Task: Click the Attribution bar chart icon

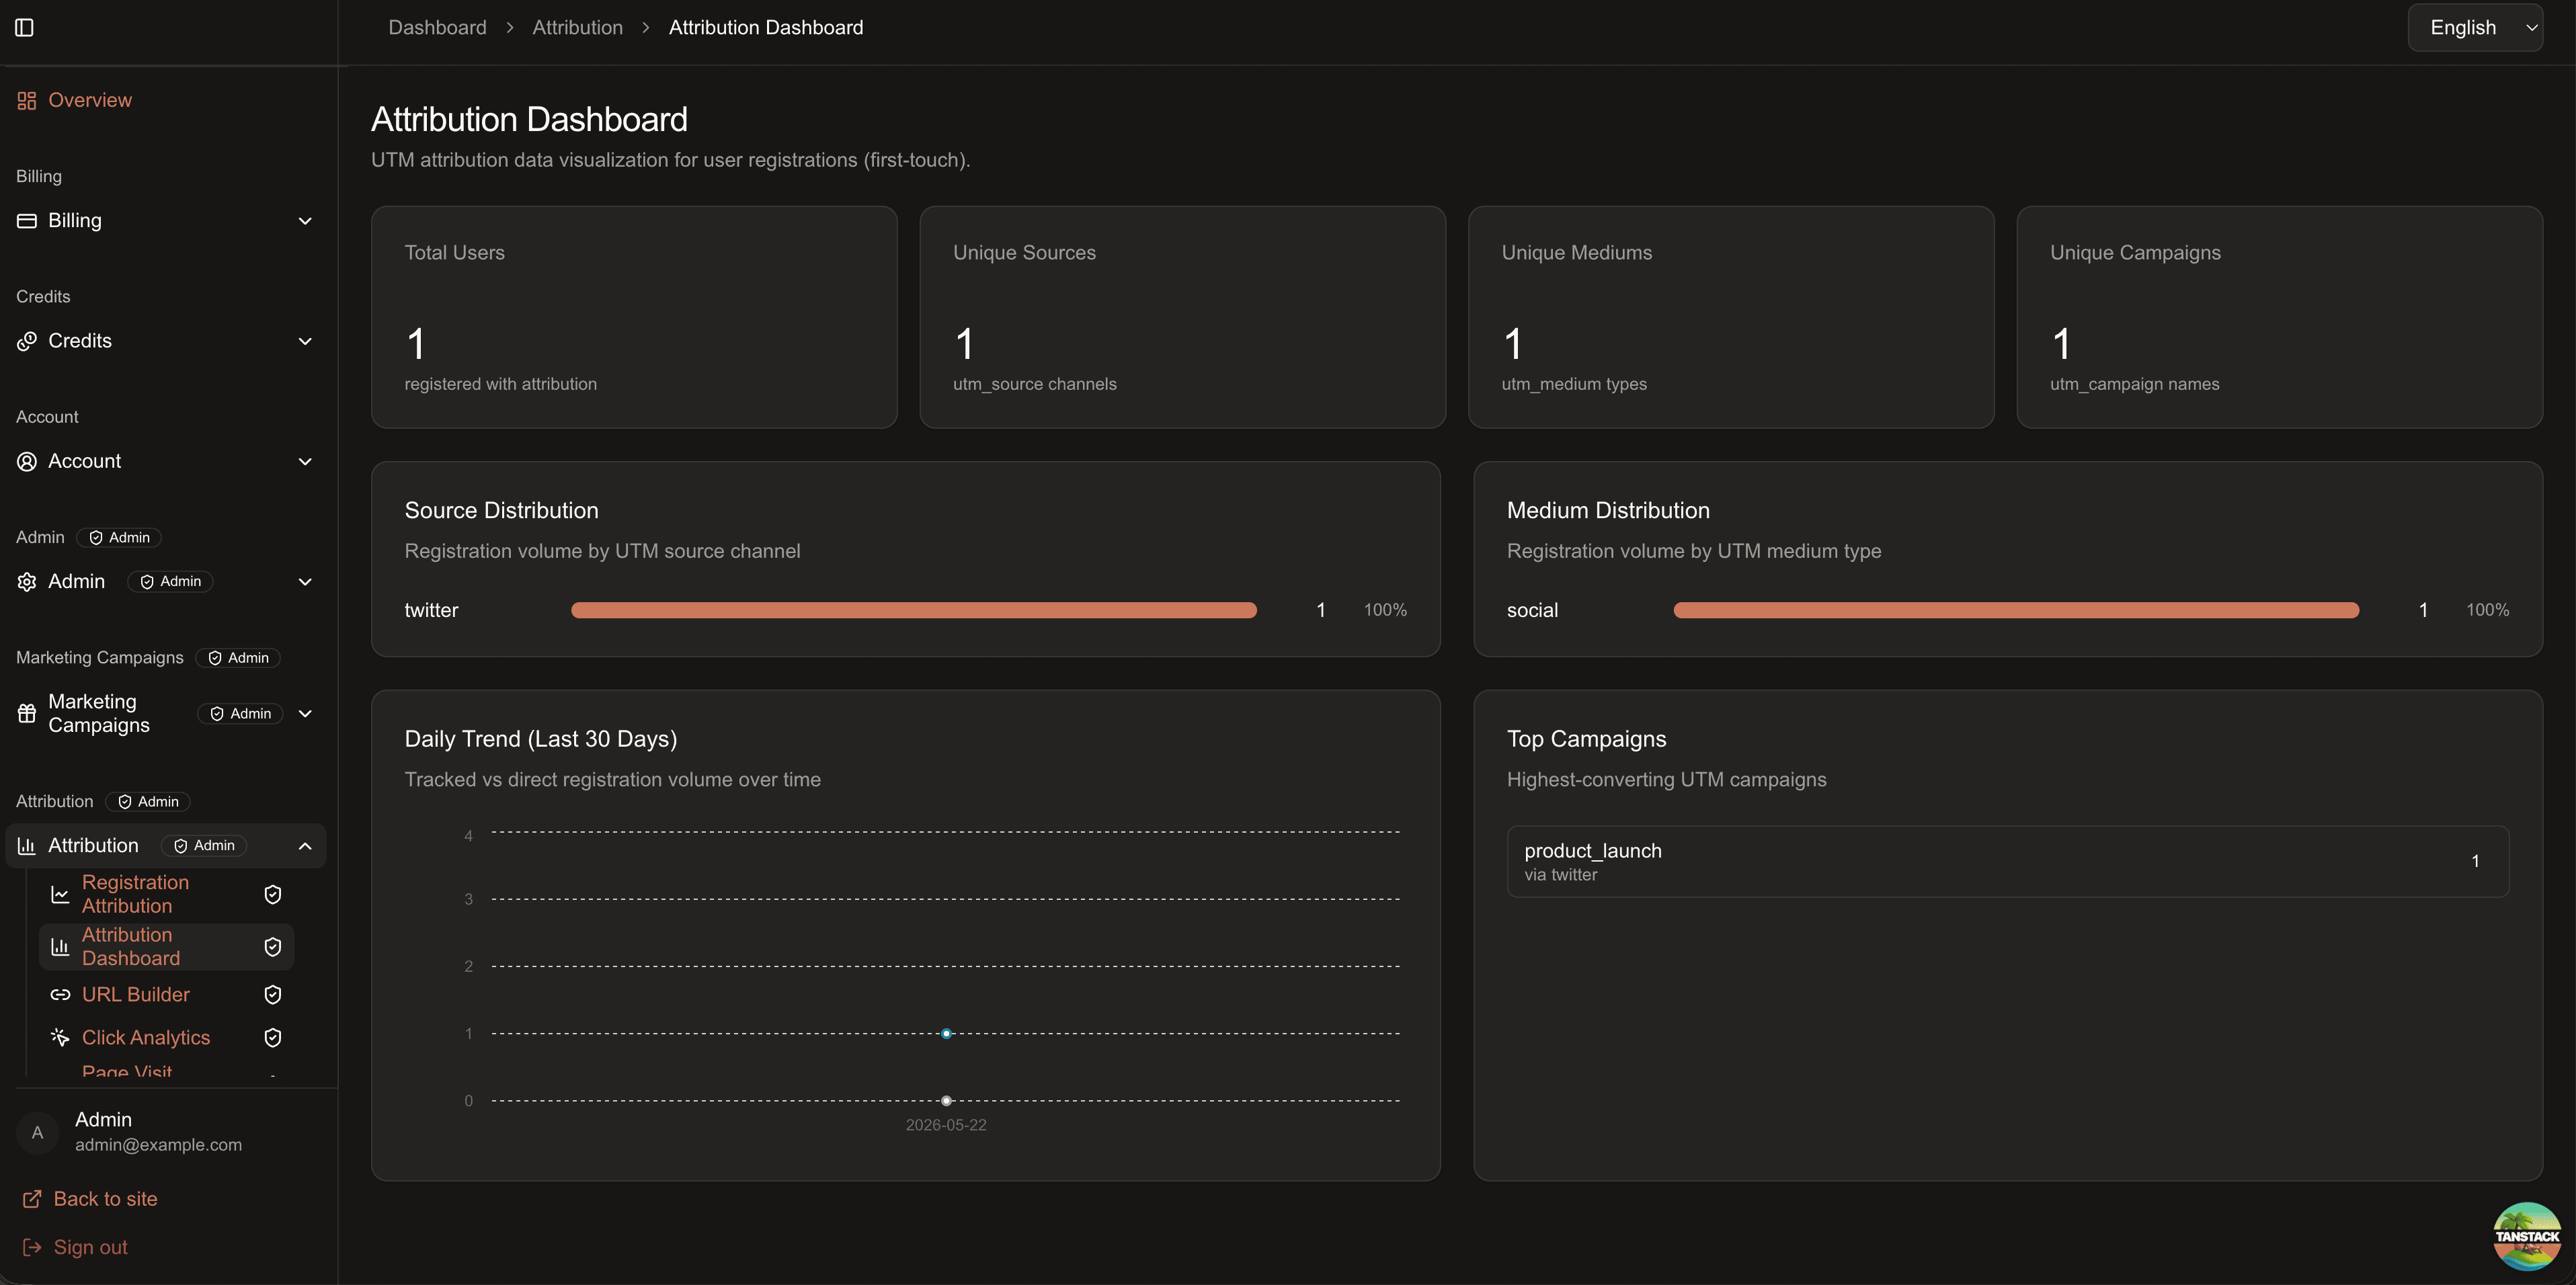Action: 27,846
